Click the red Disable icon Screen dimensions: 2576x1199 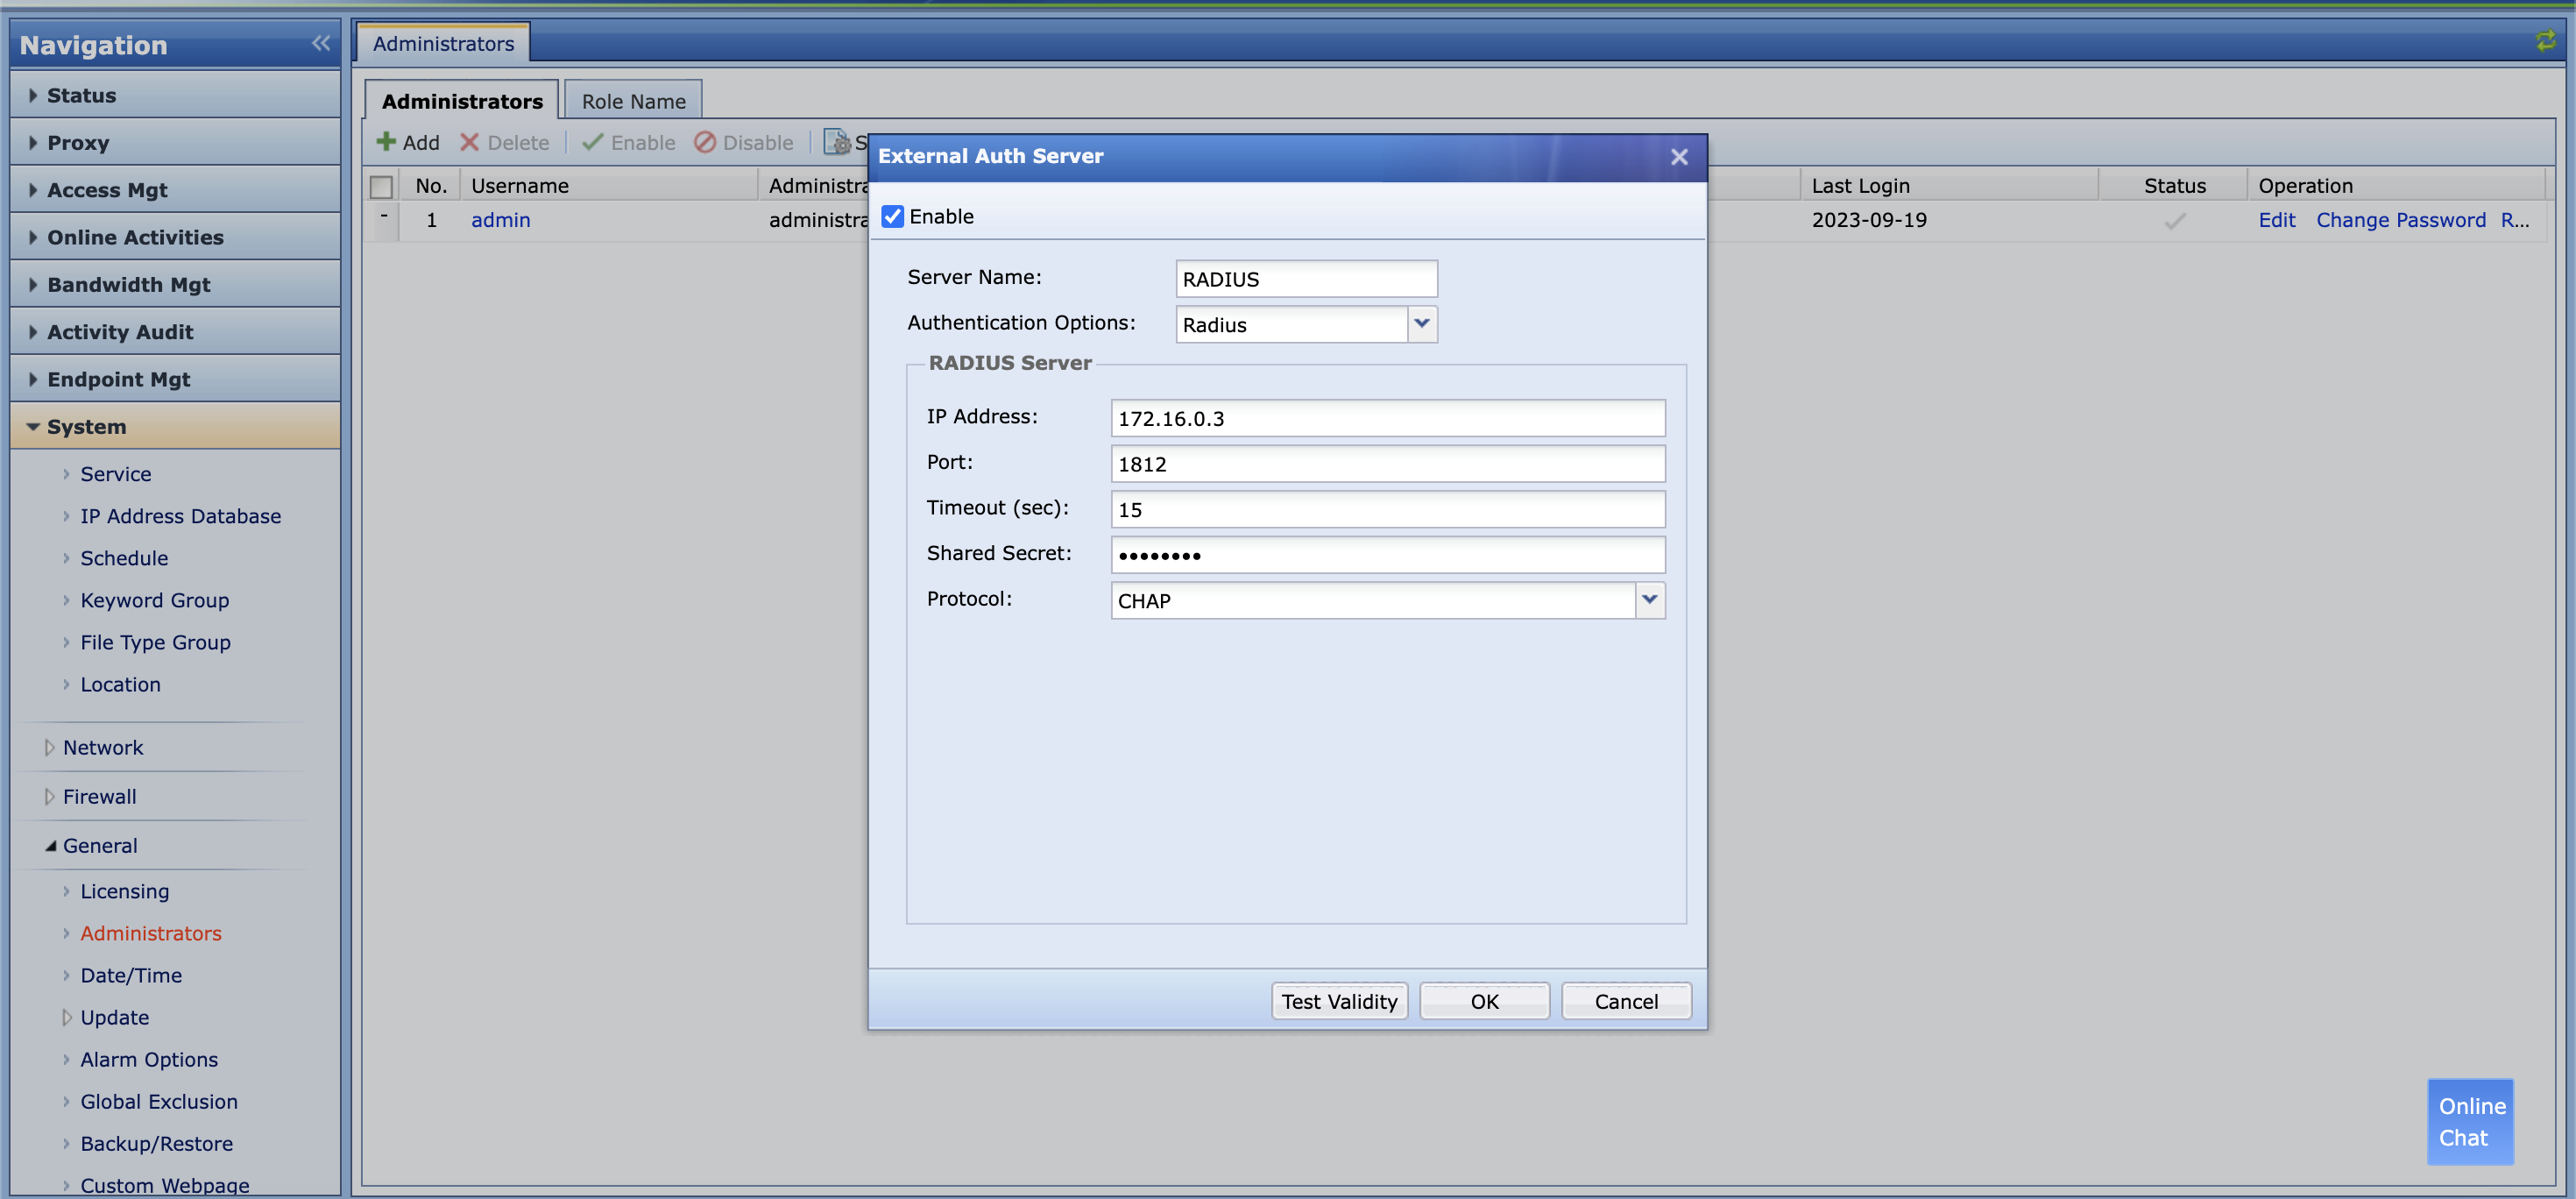click(706, 142)
